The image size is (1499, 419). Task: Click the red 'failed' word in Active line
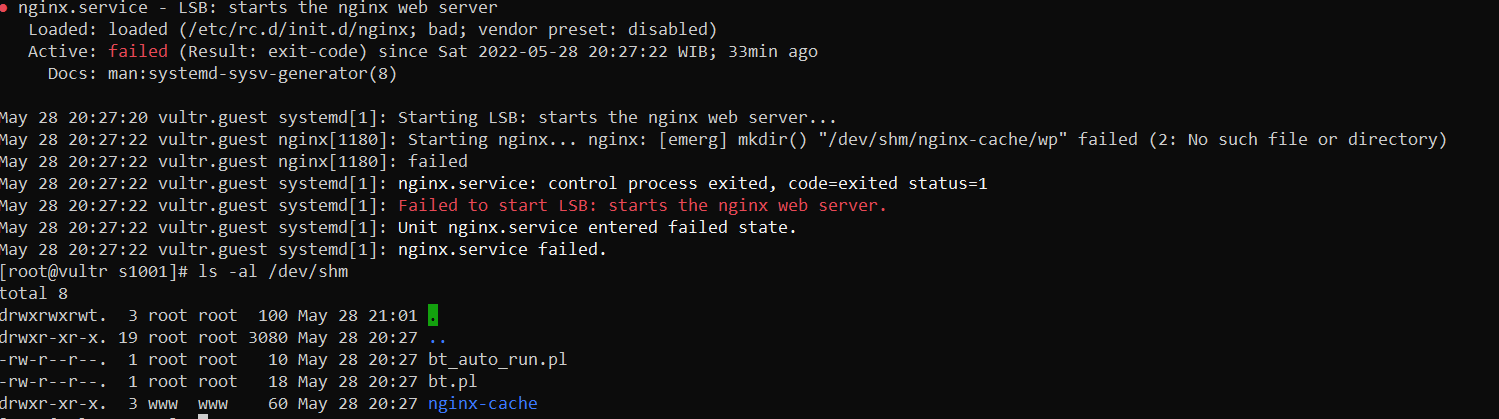(138, 51)
